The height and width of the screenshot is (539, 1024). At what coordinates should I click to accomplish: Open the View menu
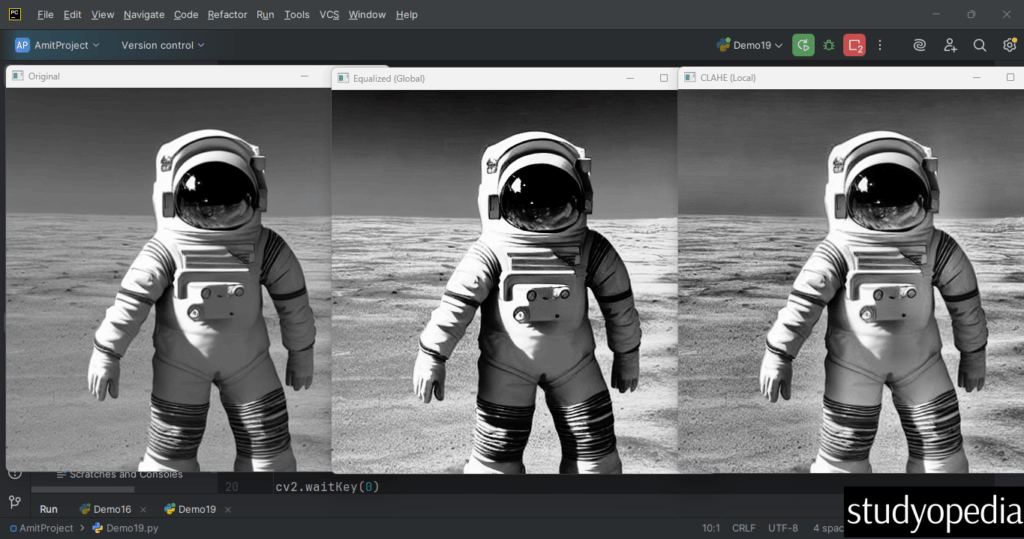pos(102,14)
